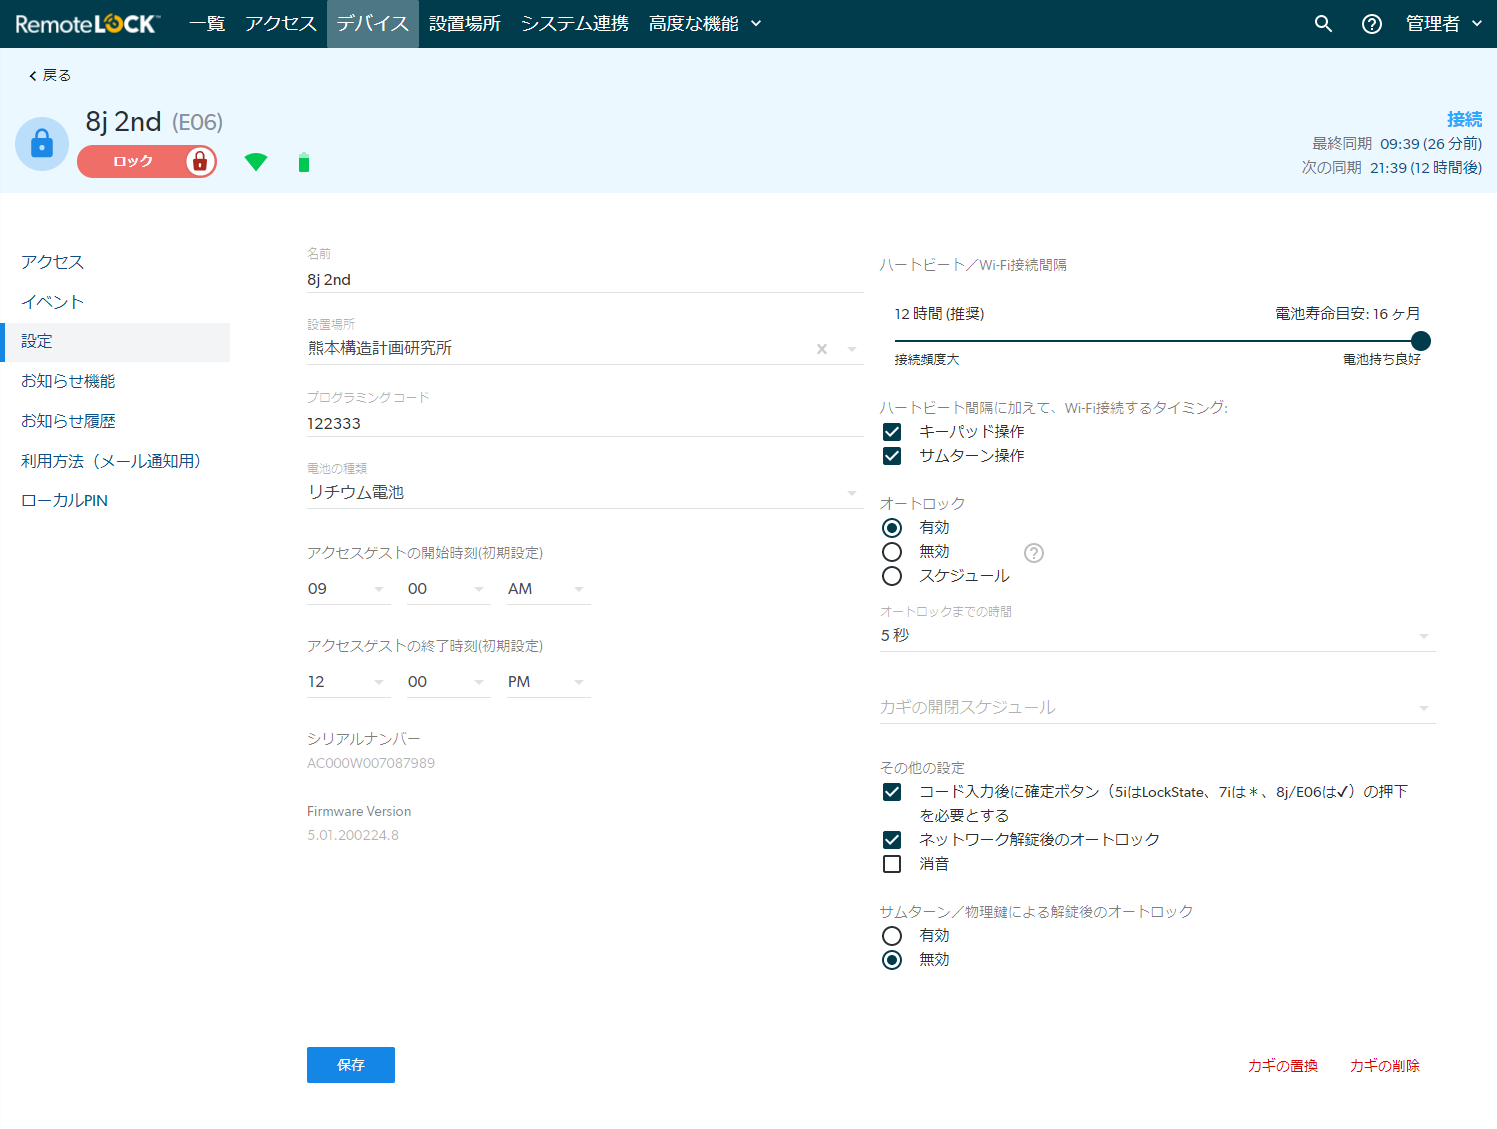Click the auto-lock help question icon
Viewport: 1497px width, 1129px height.
1034,553
